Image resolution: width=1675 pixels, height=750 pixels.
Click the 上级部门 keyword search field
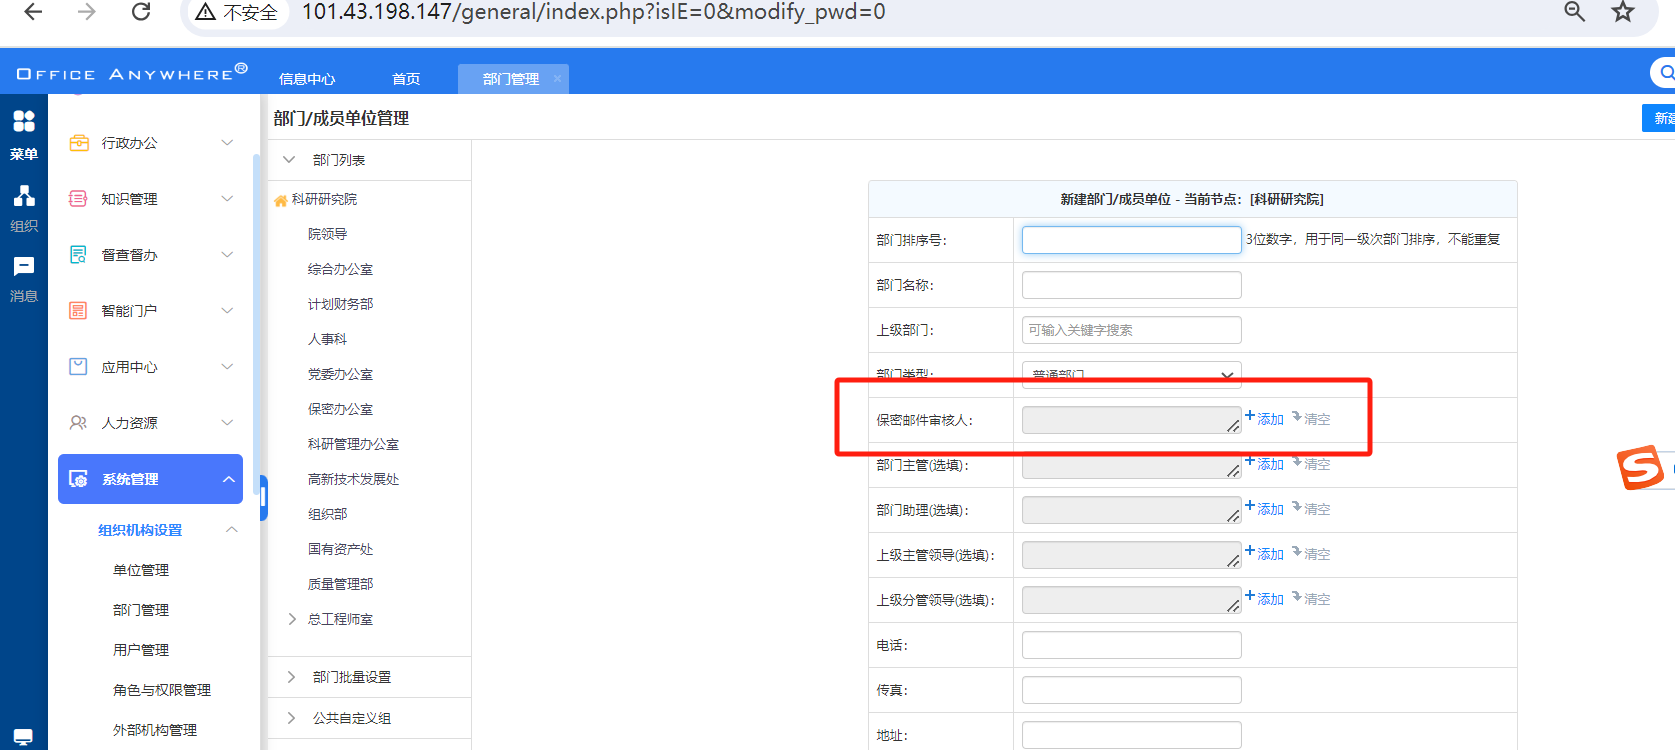pos(1131,330)
